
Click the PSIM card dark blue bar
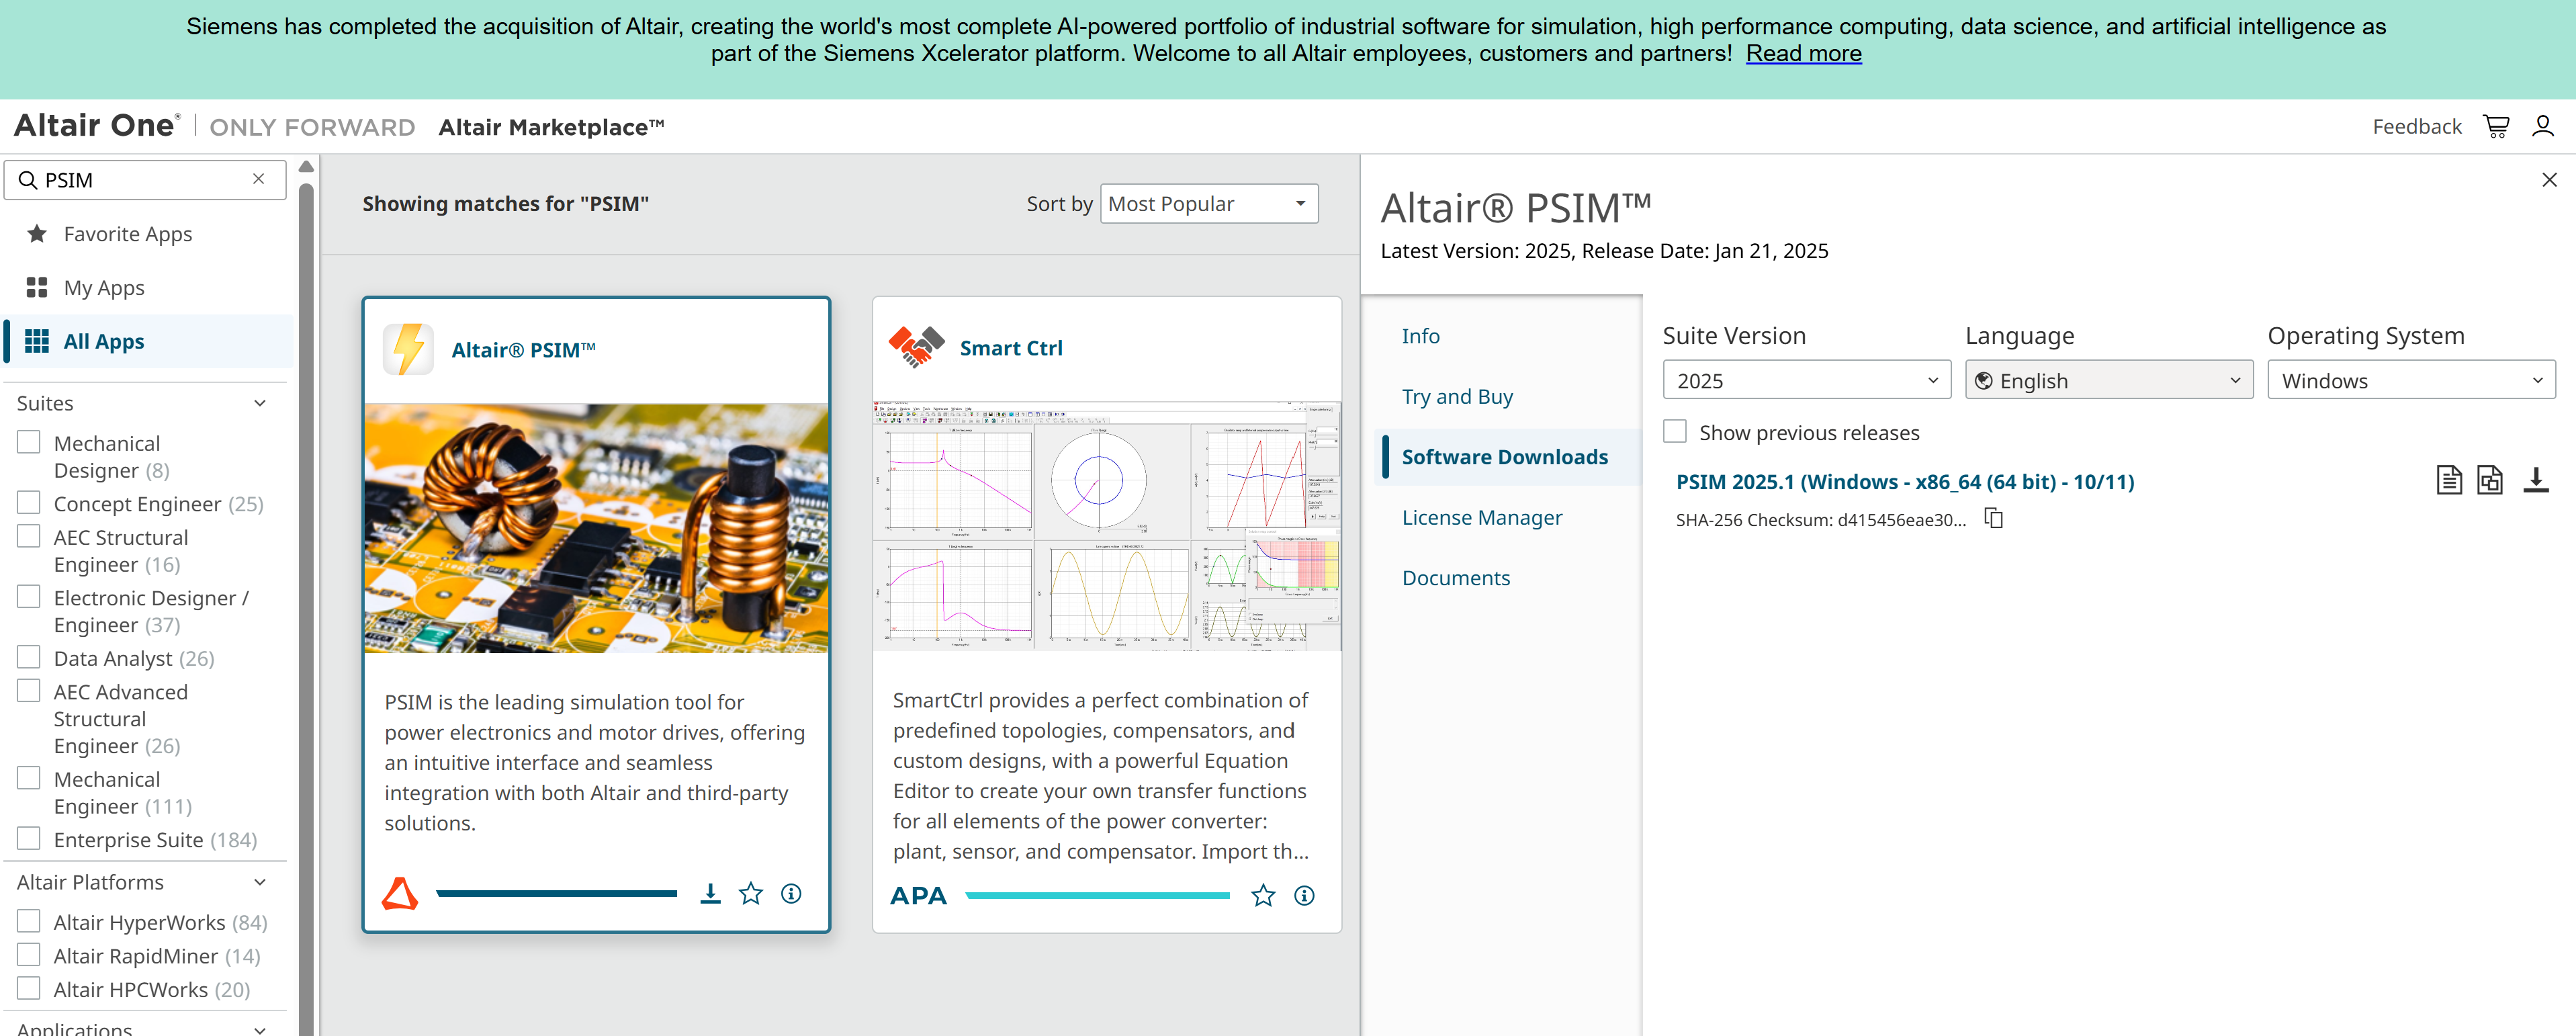[556, 893]
